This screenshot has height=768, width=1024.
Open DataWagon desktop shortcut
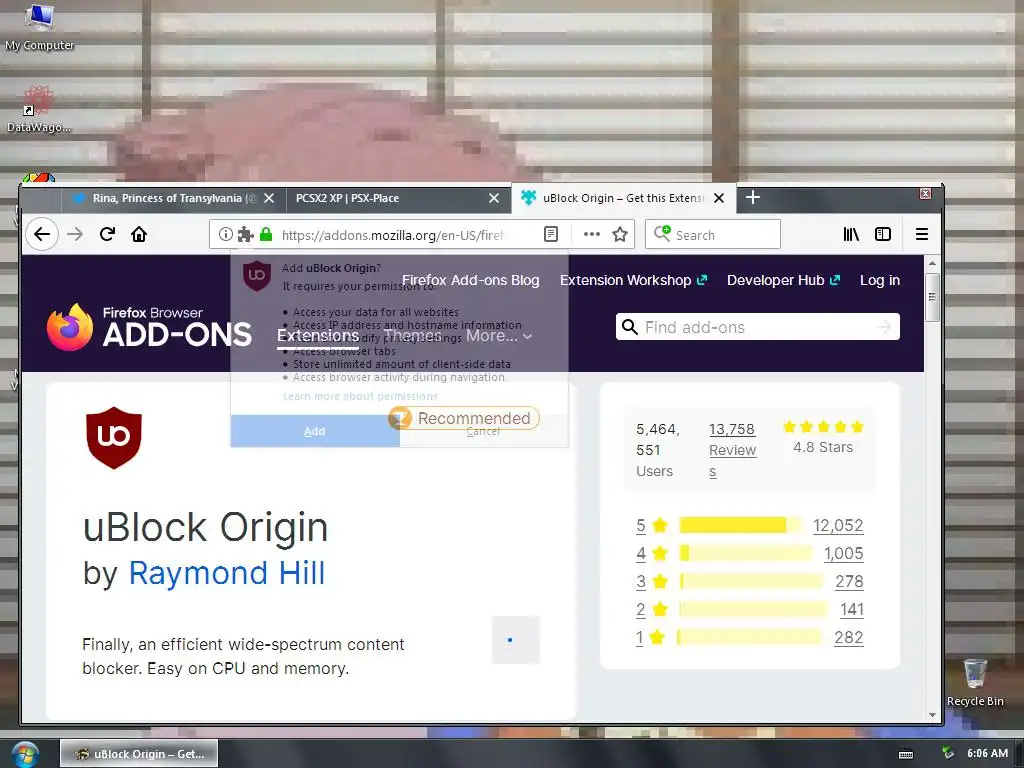coord(39,108)
